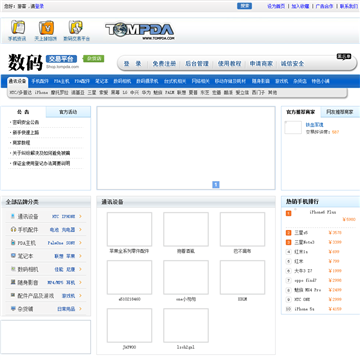Screen dimensions: 360x360
Task: Select iPhone in brand sub-navigation
Action: coord(41,93)
